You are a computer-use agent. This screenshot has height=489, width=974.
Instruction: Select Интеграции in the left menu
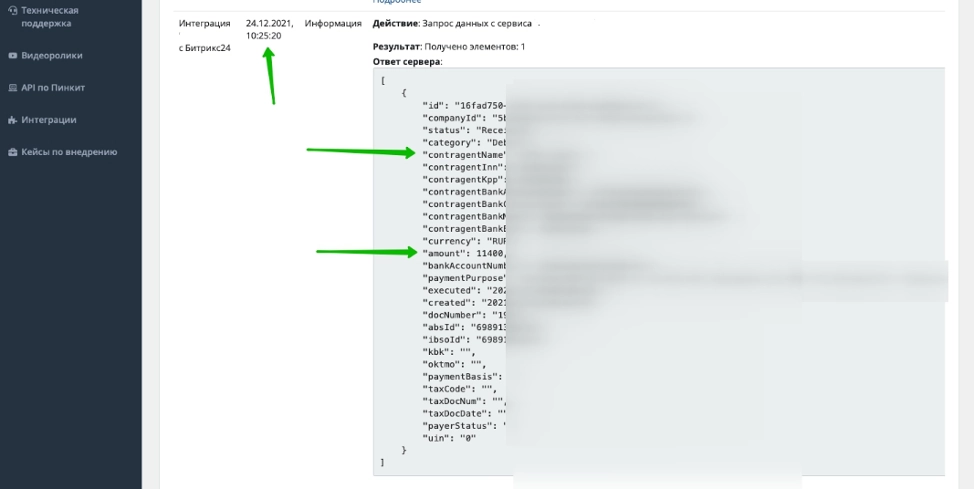49,120
